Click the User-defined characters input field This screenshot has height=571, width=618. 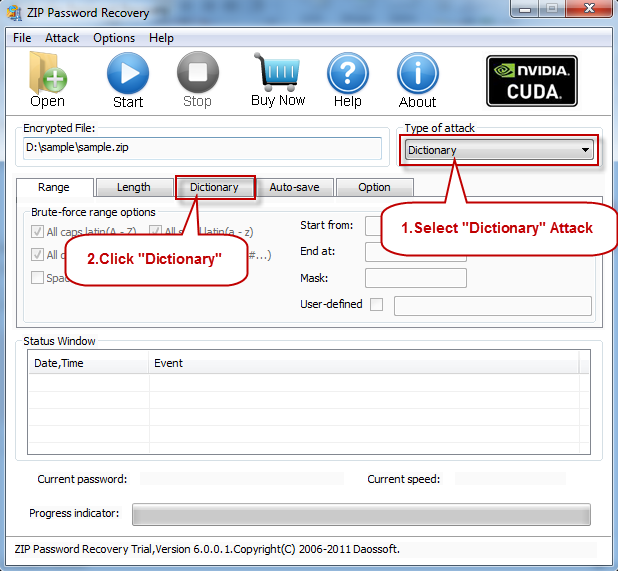click(x=493, y=306)
